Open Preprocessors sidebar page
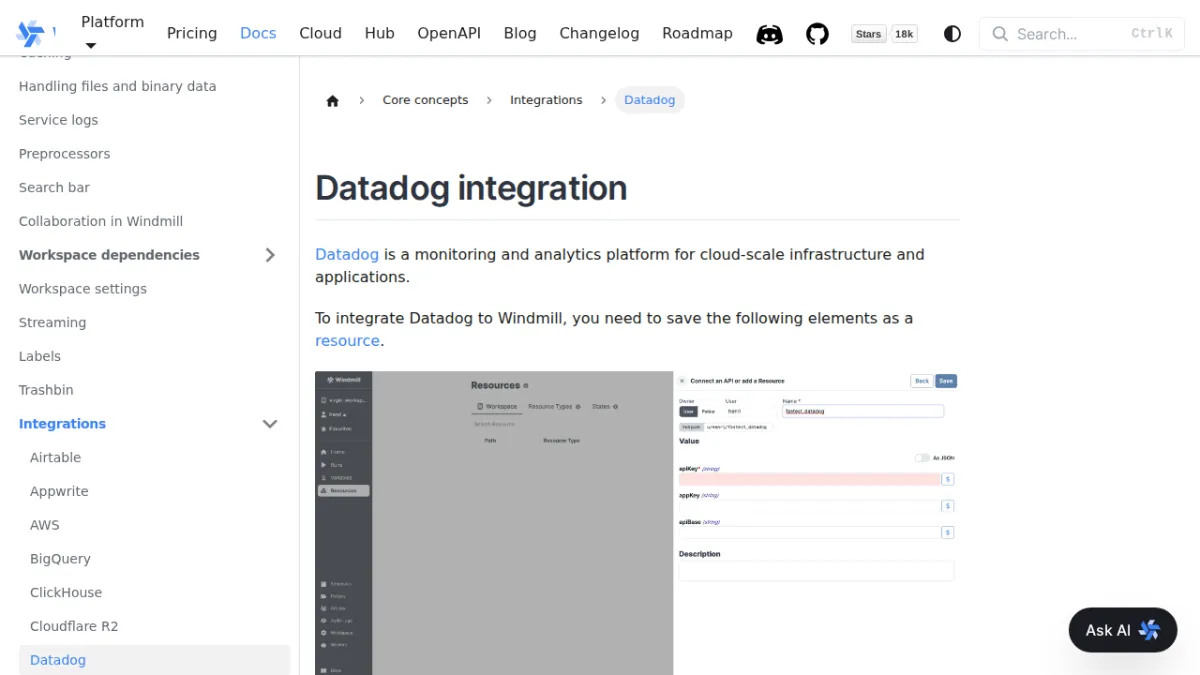 (64, 154)
